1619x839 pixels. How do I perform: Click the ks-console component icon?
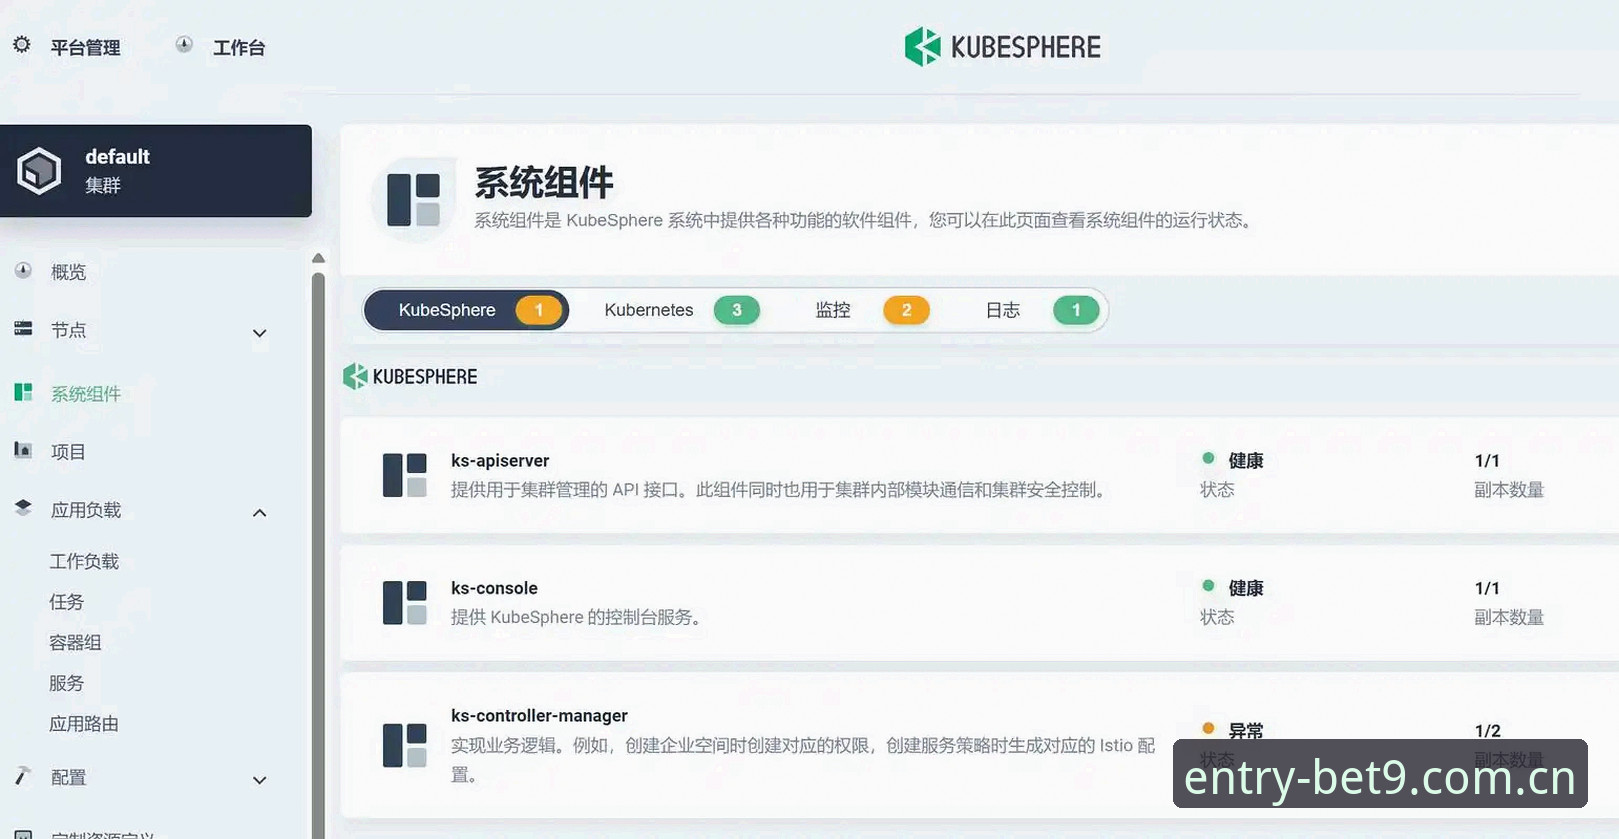tap(405, 603)
